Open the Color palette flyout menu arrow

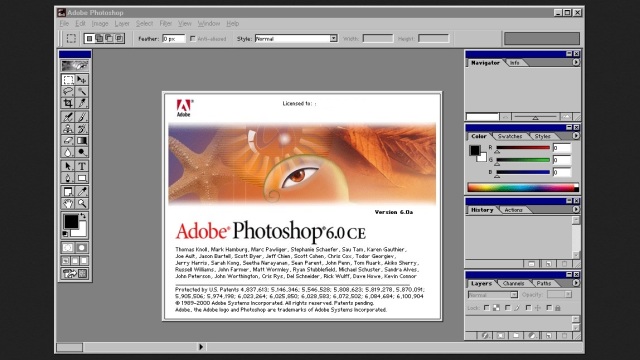coord(576,136)
